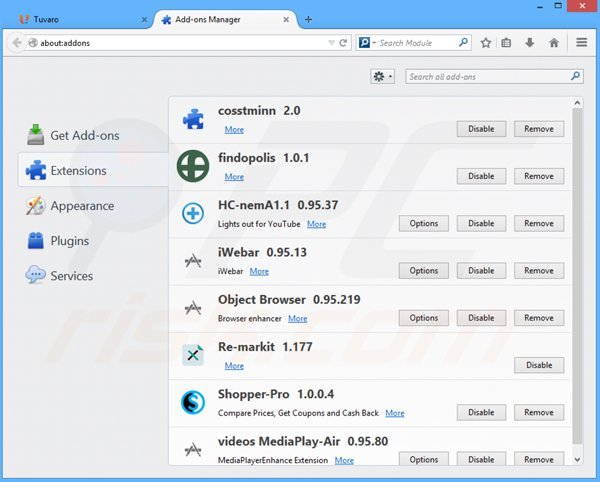This screenshot has height=482, width=600.
Task: Remove the HC-nemA1.1 extension
Action: tap(539, 223)
